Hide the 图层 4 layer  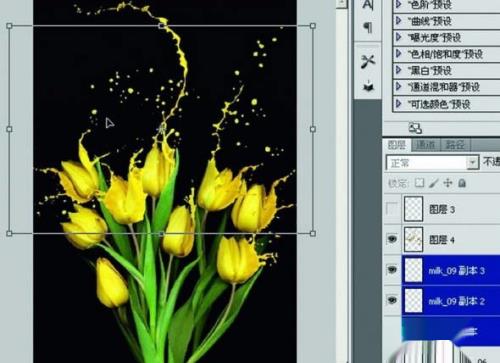tap(392, 239)
